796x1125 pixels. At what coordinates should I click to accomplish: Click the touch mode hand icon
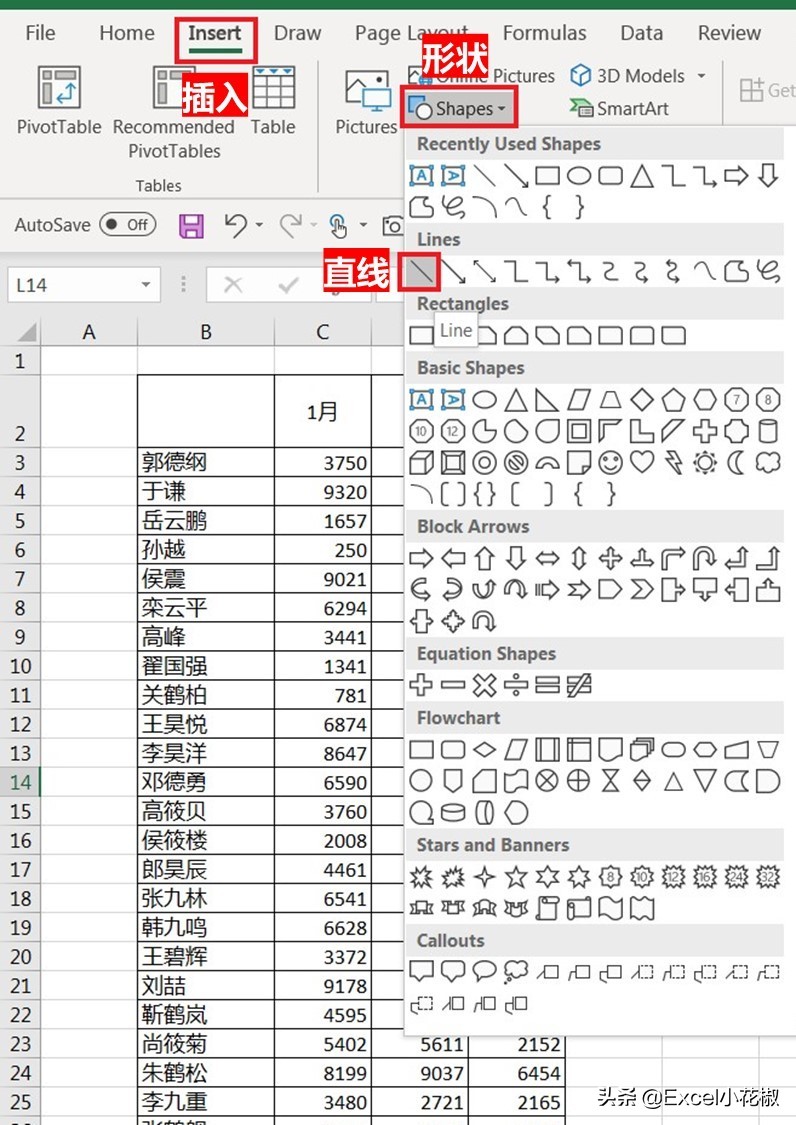pyautogui.click(x=338, y=225)
